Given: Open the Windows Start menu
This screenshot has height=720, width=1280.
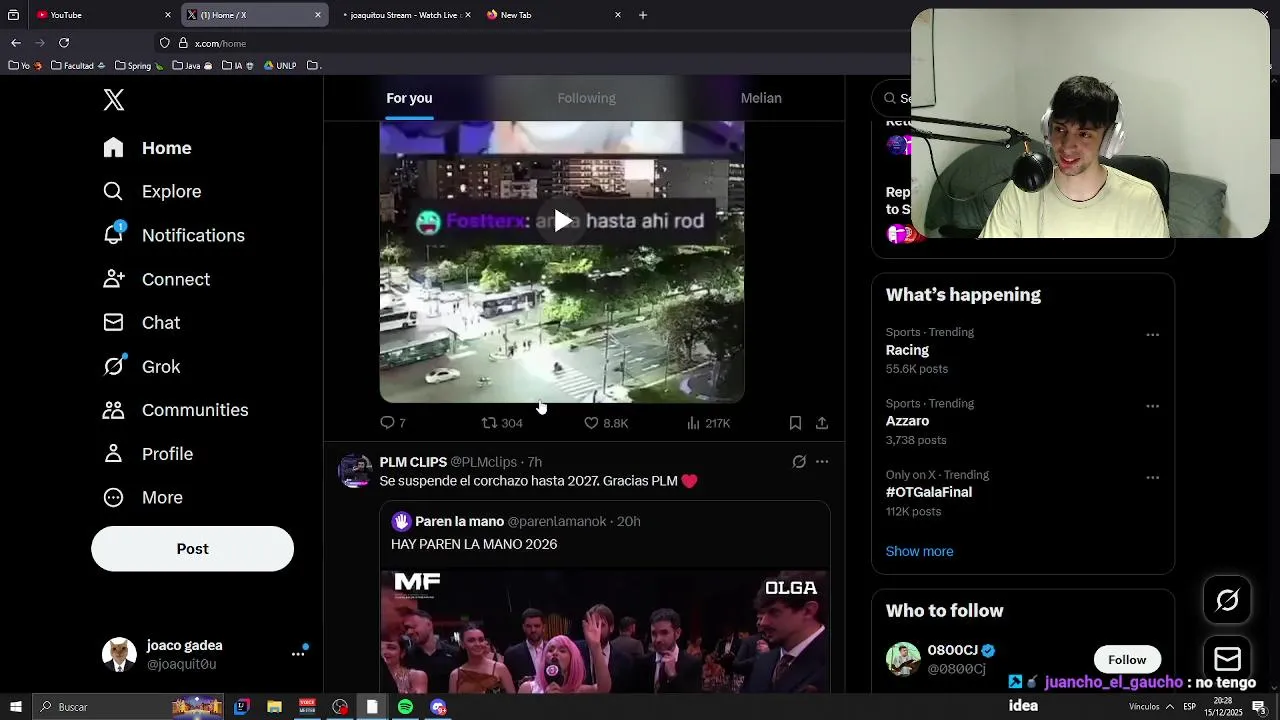Looking at the screenshot, I should coord(15,707).
